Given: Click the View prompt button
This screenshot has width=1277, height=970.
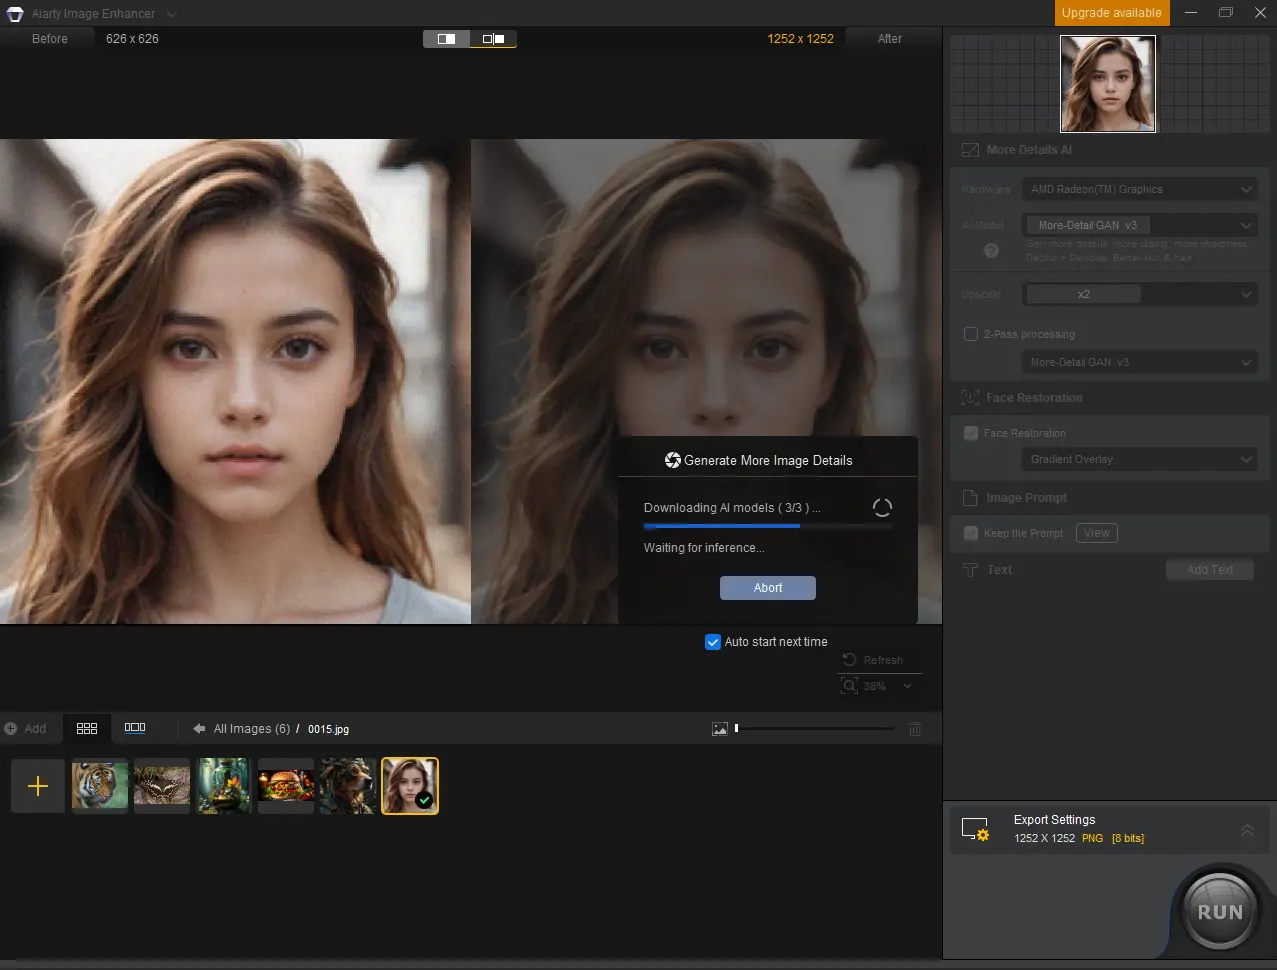Looking at the screenshot, I should [1097, 533].
